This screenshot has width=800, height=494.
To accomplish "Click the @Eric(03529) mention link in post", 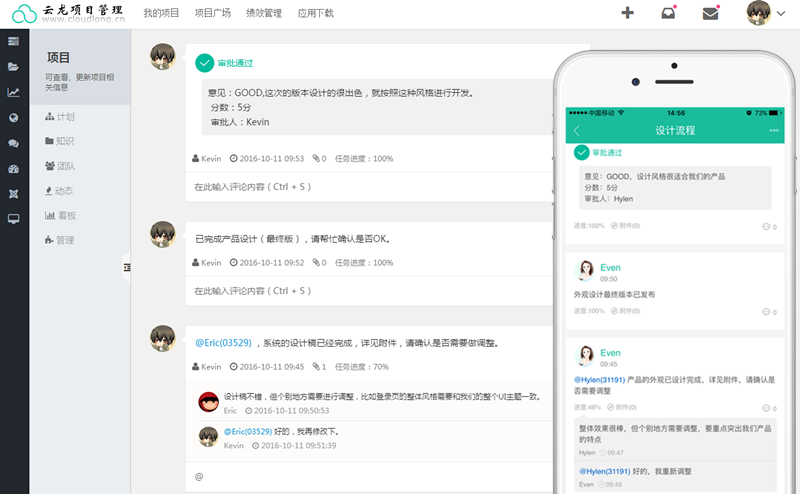I will [223, 343].
